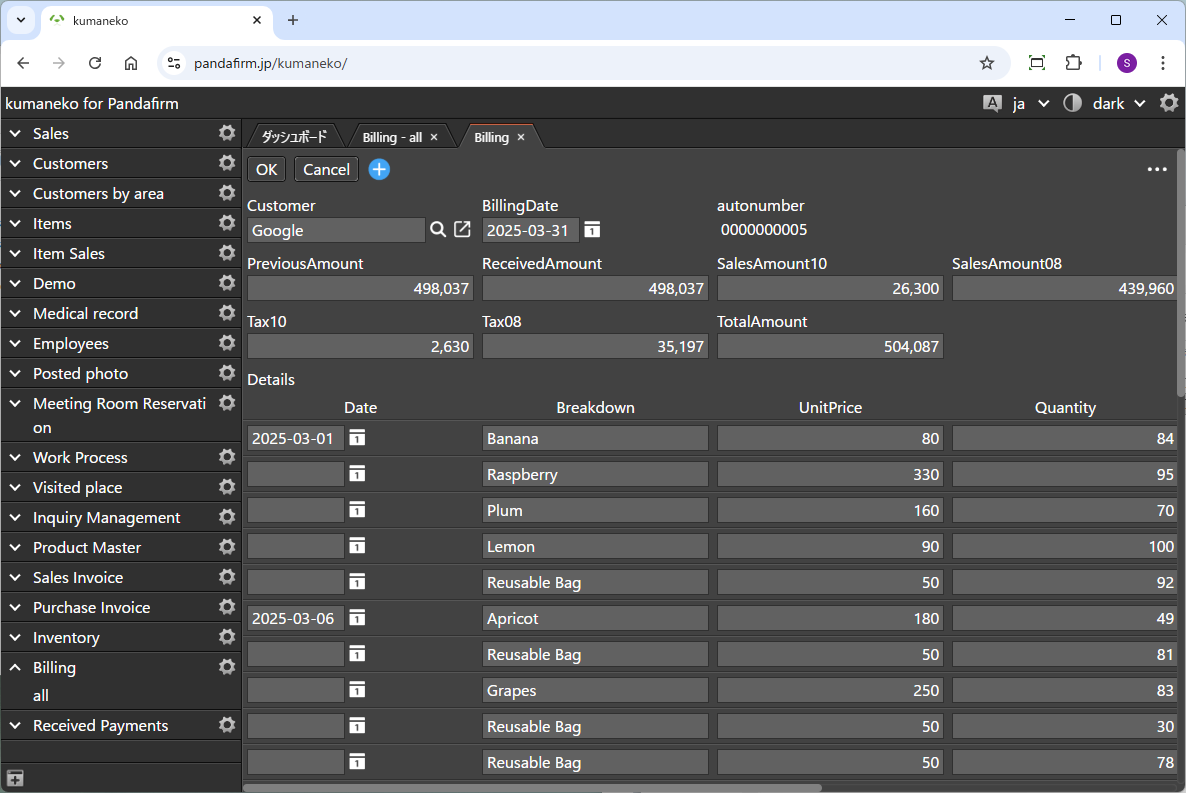Collapse the Billing section in the sidebar
1186x793 pixels.
16,667
